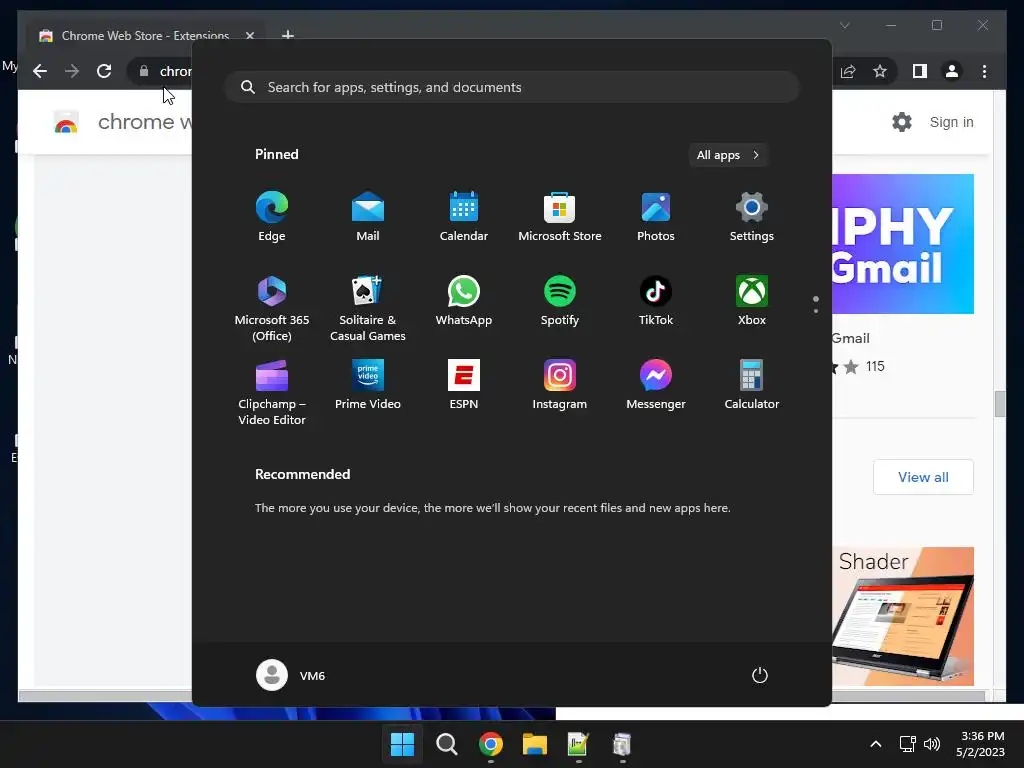Launch the Calendar app

pyautogui.click(x=464, y=217)
